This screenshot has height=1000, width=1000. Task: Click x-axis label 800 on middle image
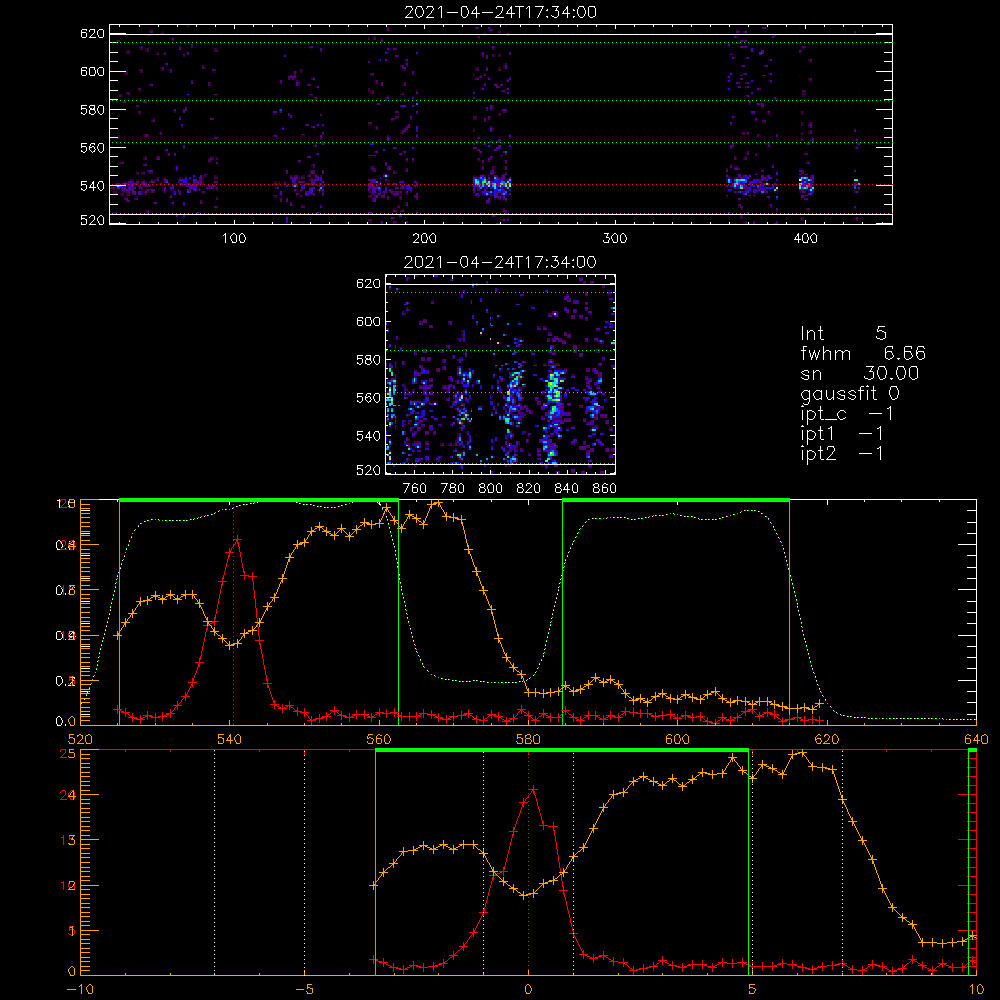coord(490,489)
